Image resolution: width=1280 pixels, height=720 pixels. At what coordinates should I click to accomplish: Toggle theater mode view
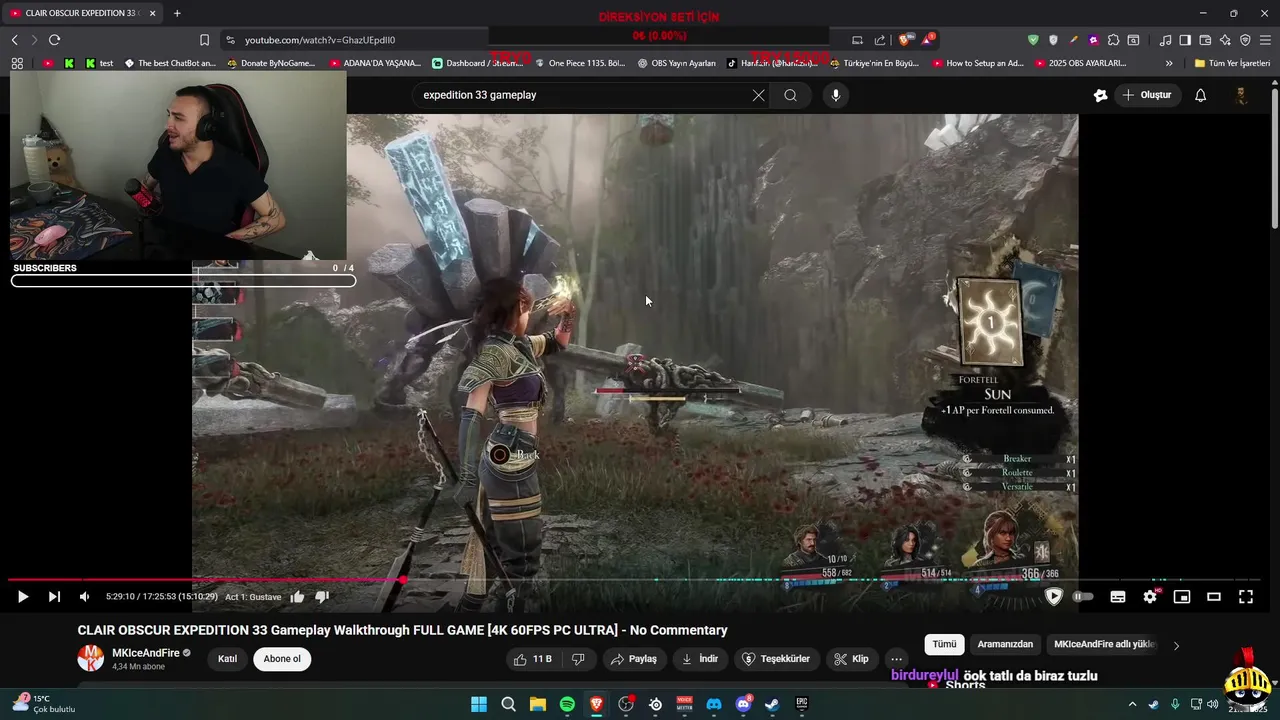1214,597
